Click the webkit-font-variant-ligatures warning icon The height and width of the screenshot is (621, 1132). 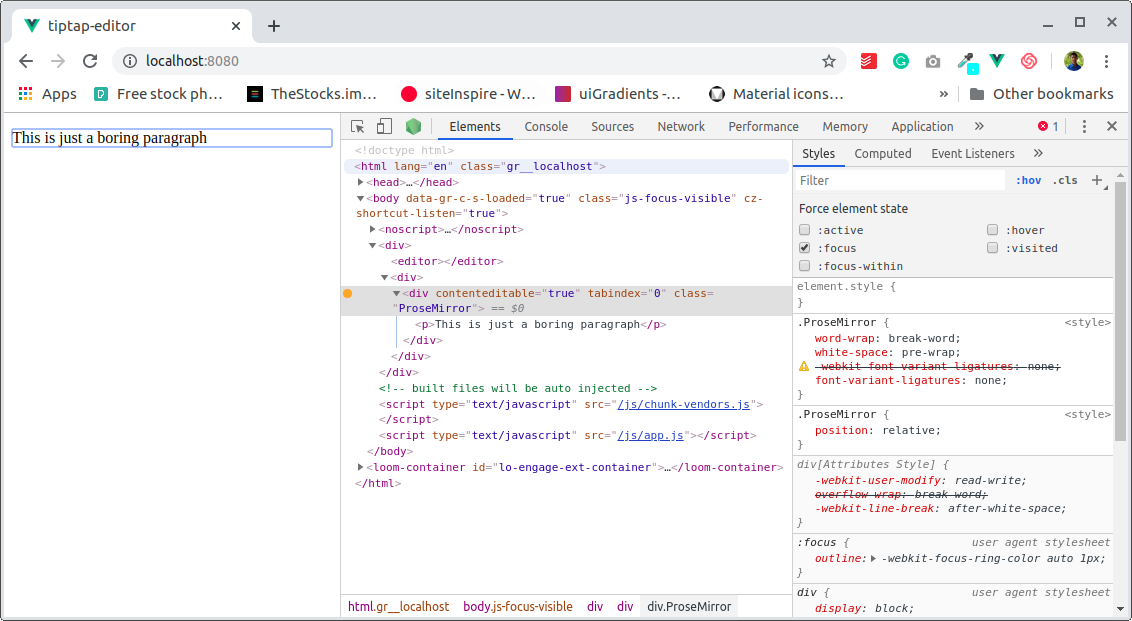coord(804,367)
